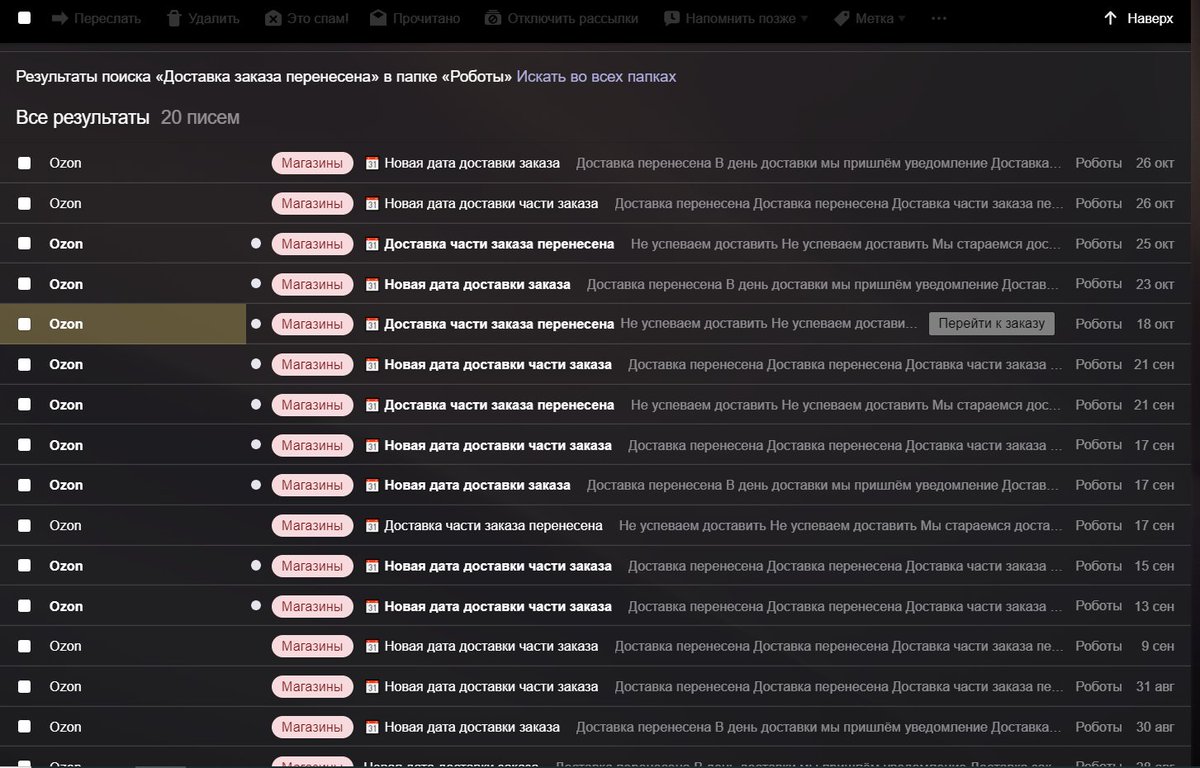The height and width of the screenshot is (768, 1200).
Task: Open the Метка label dropdown
Action: click(x=869, y=18)
